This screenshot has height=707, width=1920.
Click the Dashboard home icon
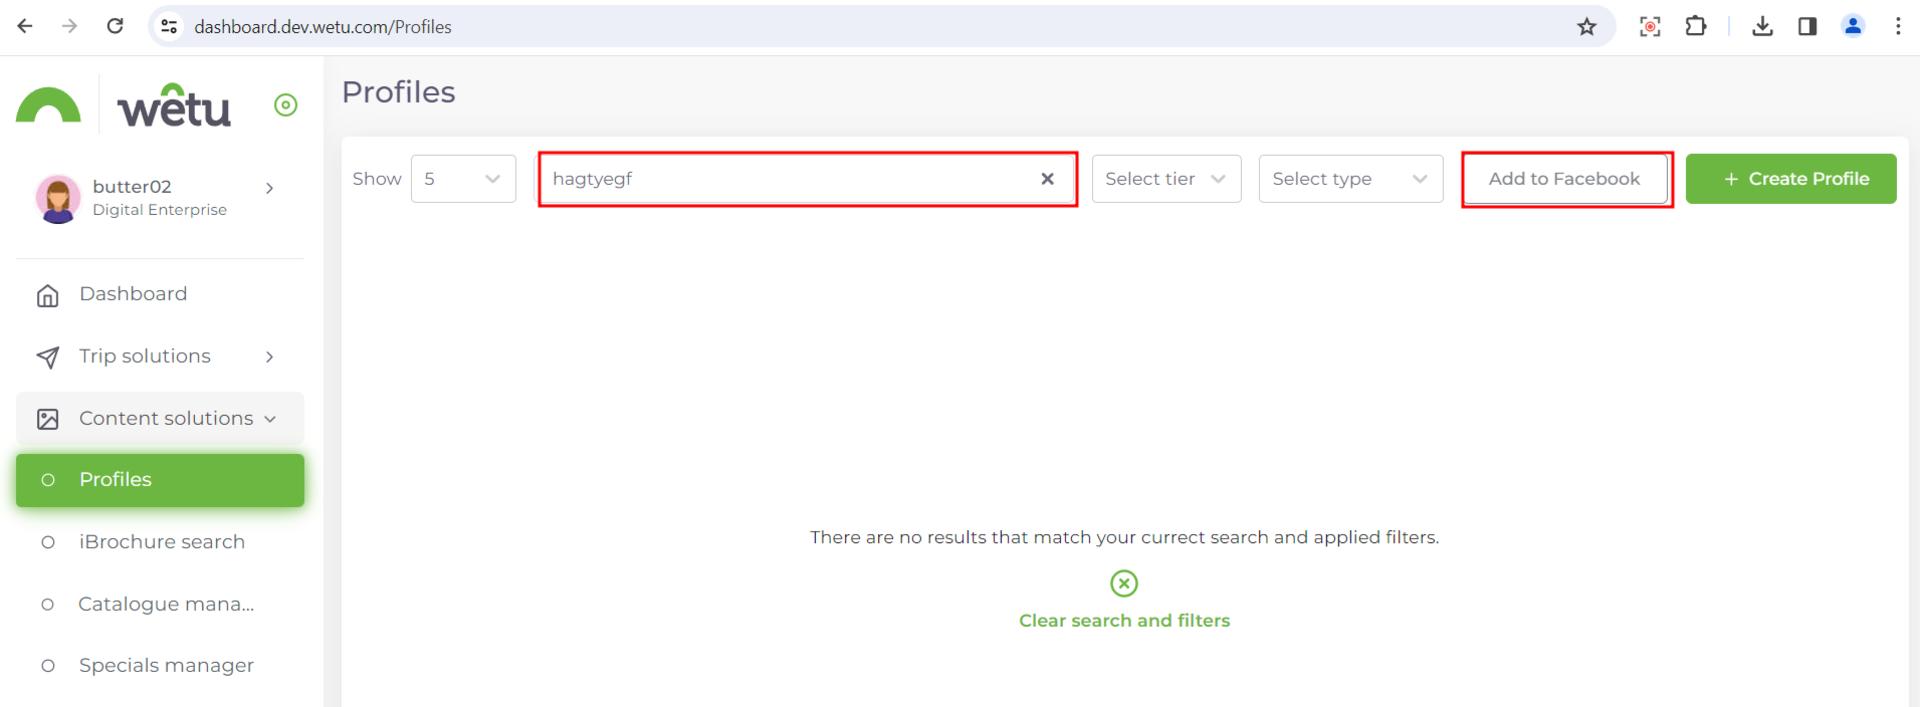[47, 295]
